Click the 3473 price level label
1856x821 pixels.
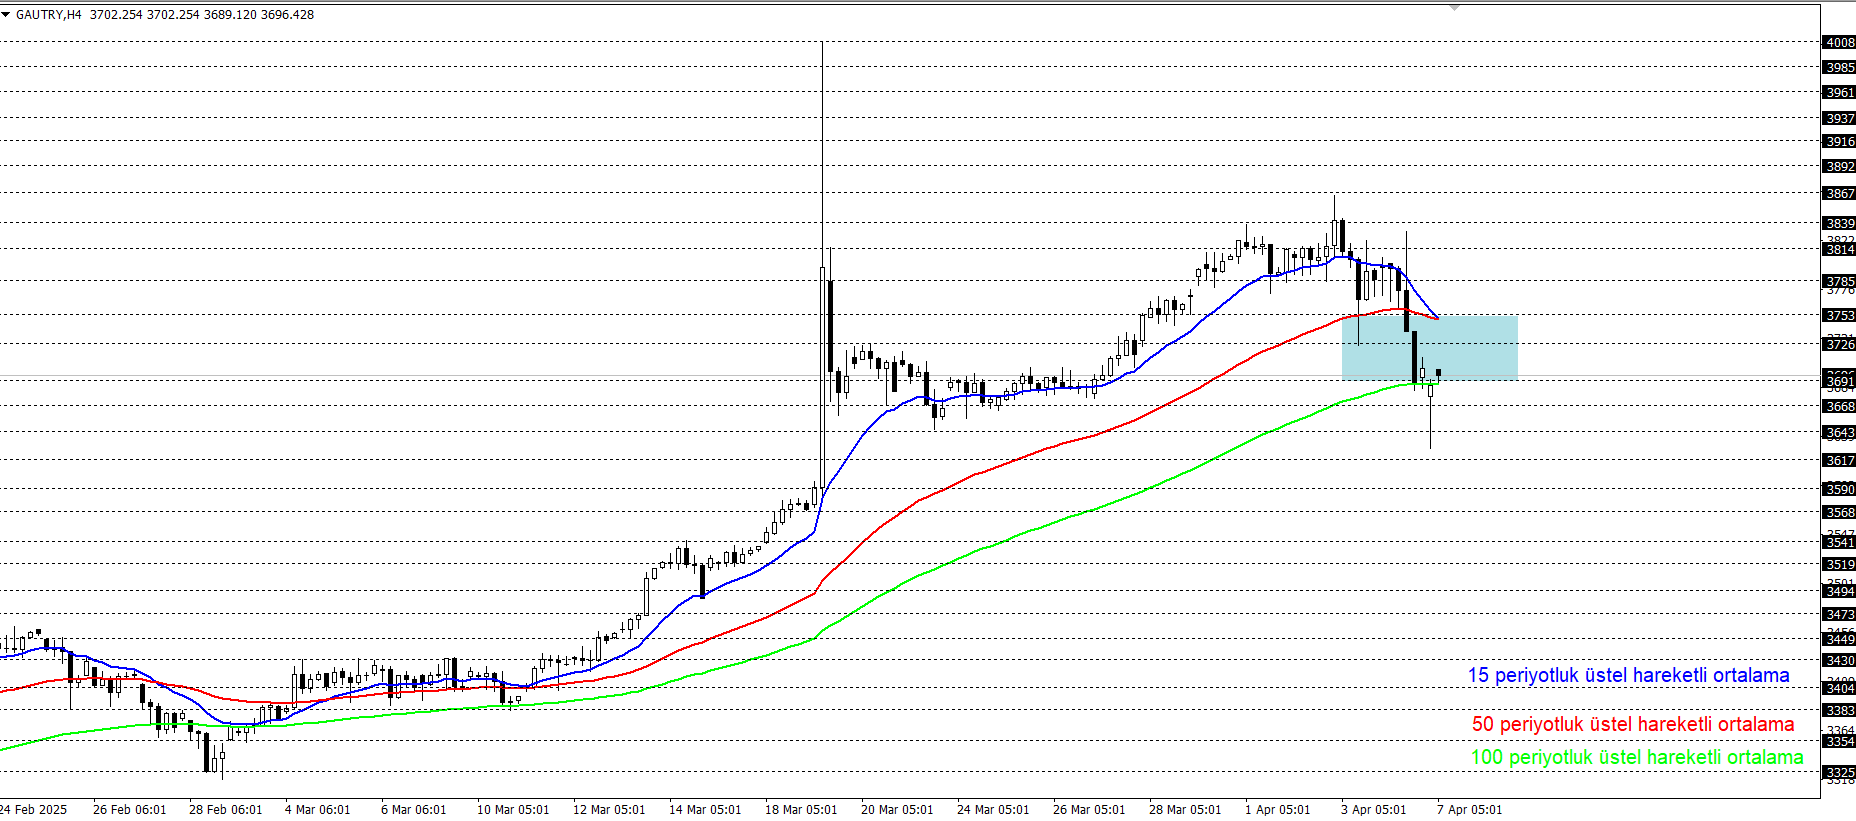1839,614
